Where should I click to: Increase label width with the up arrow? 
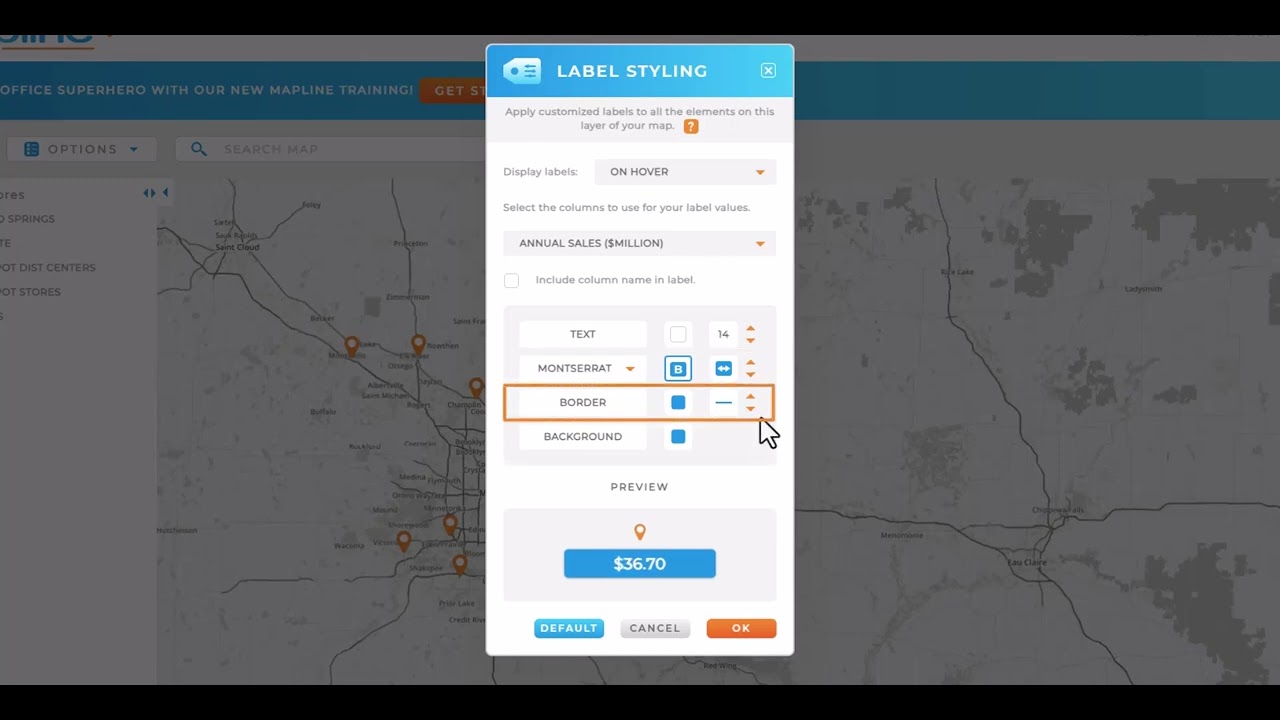point(751,362)
